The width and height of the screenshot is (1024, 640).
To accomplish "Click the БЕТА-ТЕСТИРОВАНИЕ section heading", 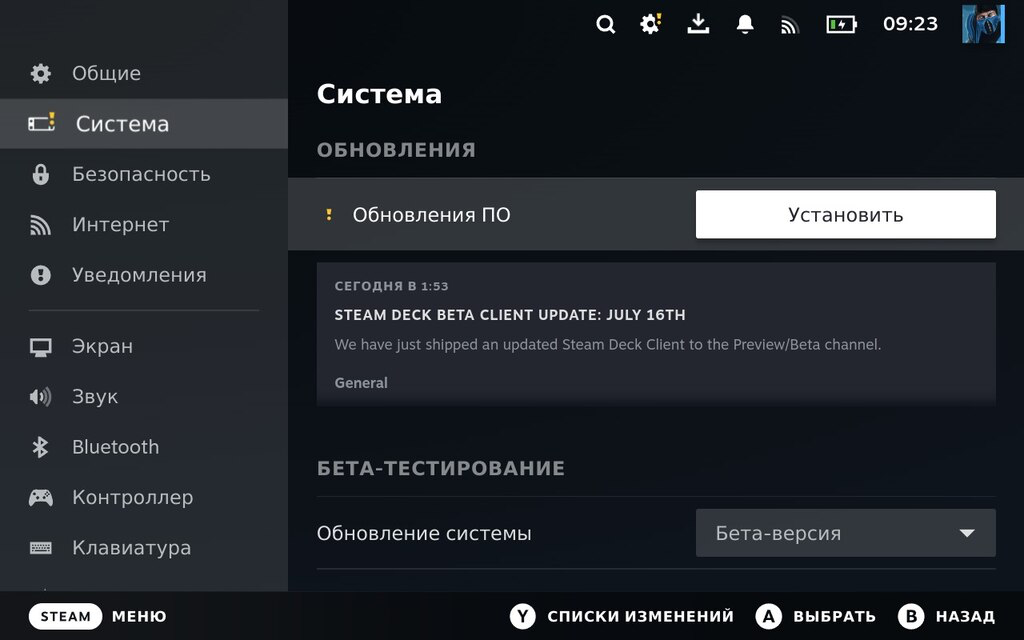I will pyautogui.click(x=441, y=468).
